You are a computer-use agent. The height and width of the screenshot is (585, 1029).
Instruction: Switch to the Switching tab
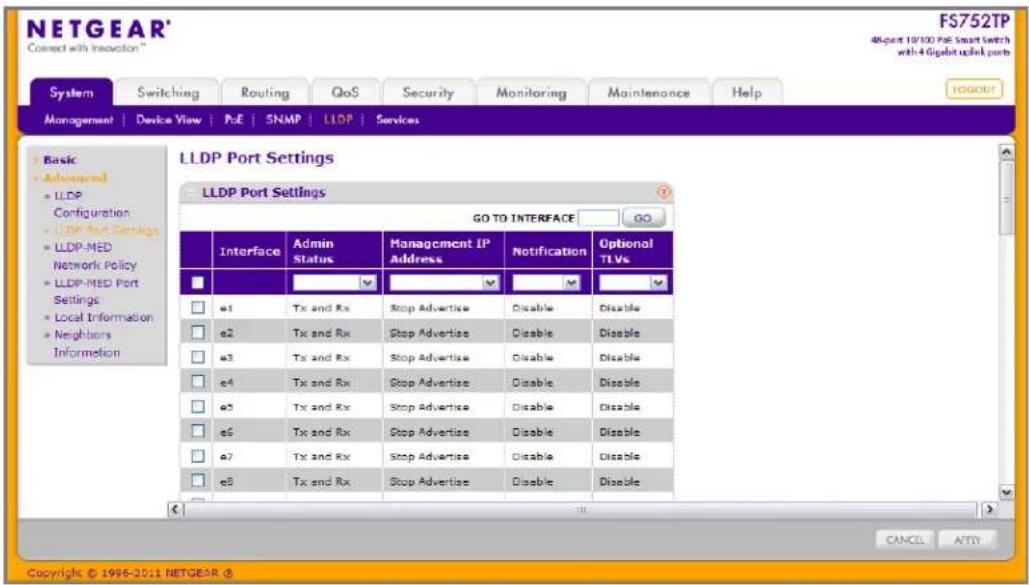click(x=168, y=93)
